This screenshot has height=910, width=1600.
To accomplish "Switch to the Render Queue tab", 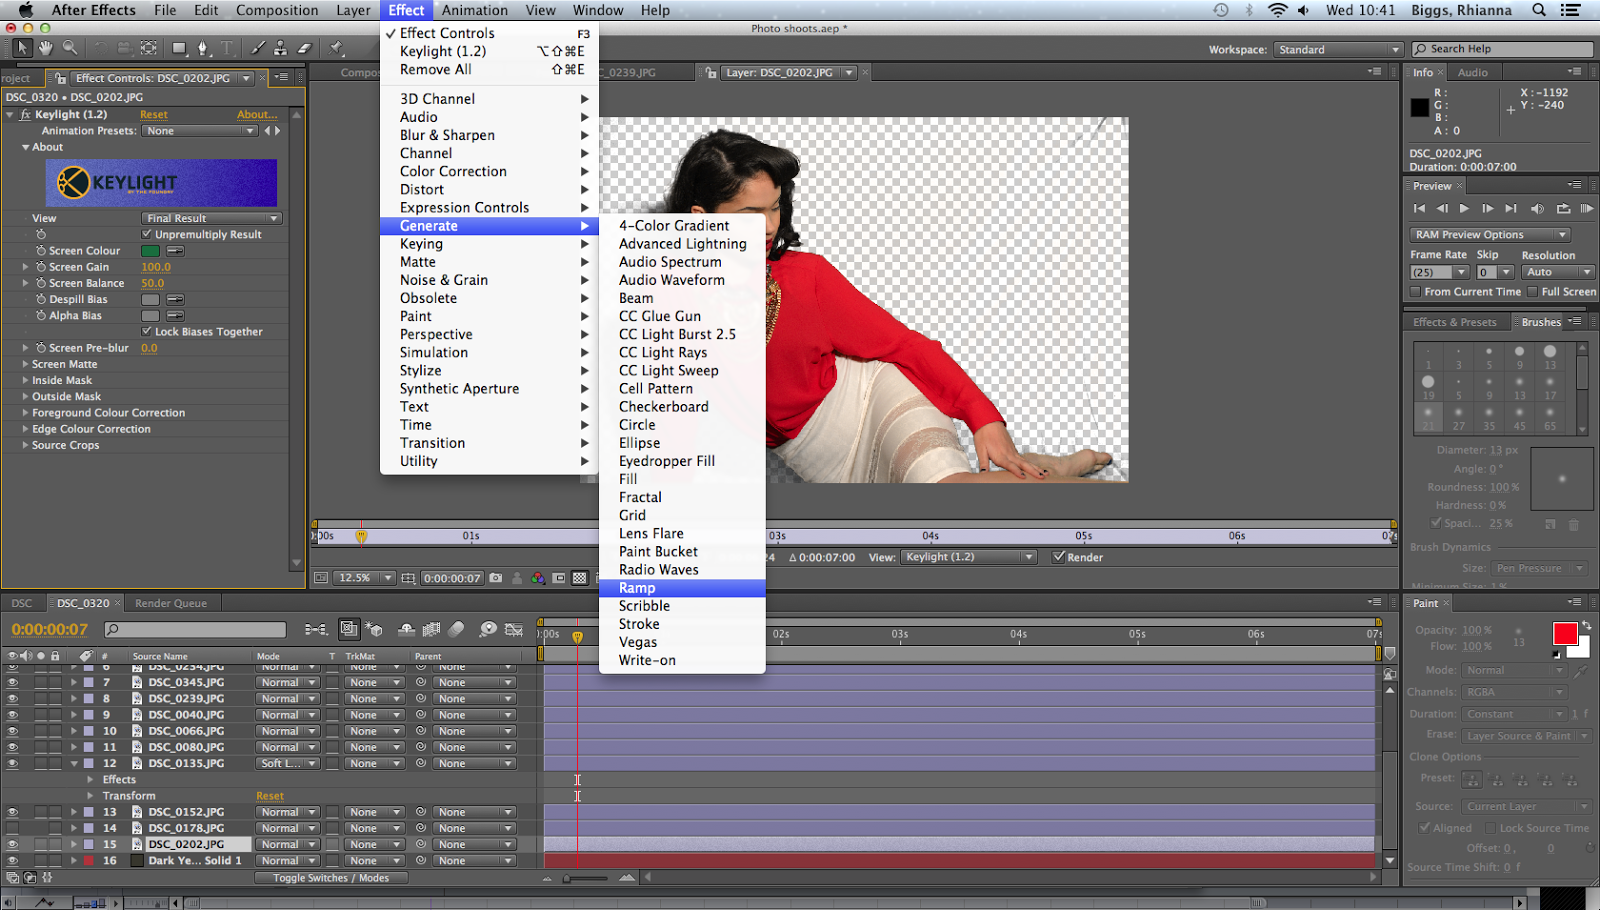I will pyautogui.click(x=171, y=603).
